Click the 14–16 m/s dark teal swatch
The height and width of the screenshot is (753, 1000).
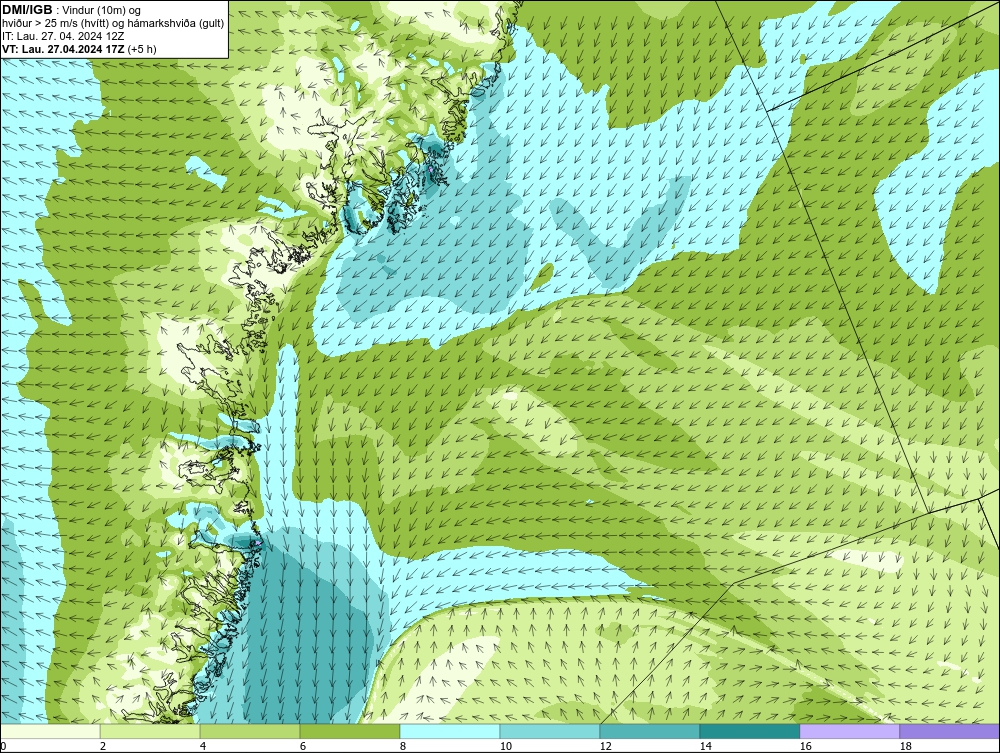coord(750,731)
